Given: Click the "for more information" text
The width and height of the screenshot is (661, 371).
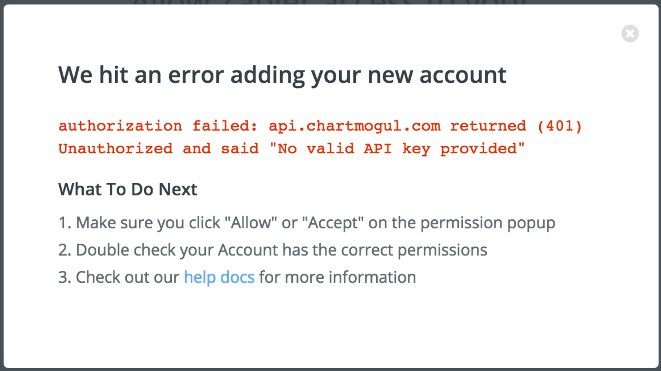Looking at the screenshot, I should pos(337,277).
